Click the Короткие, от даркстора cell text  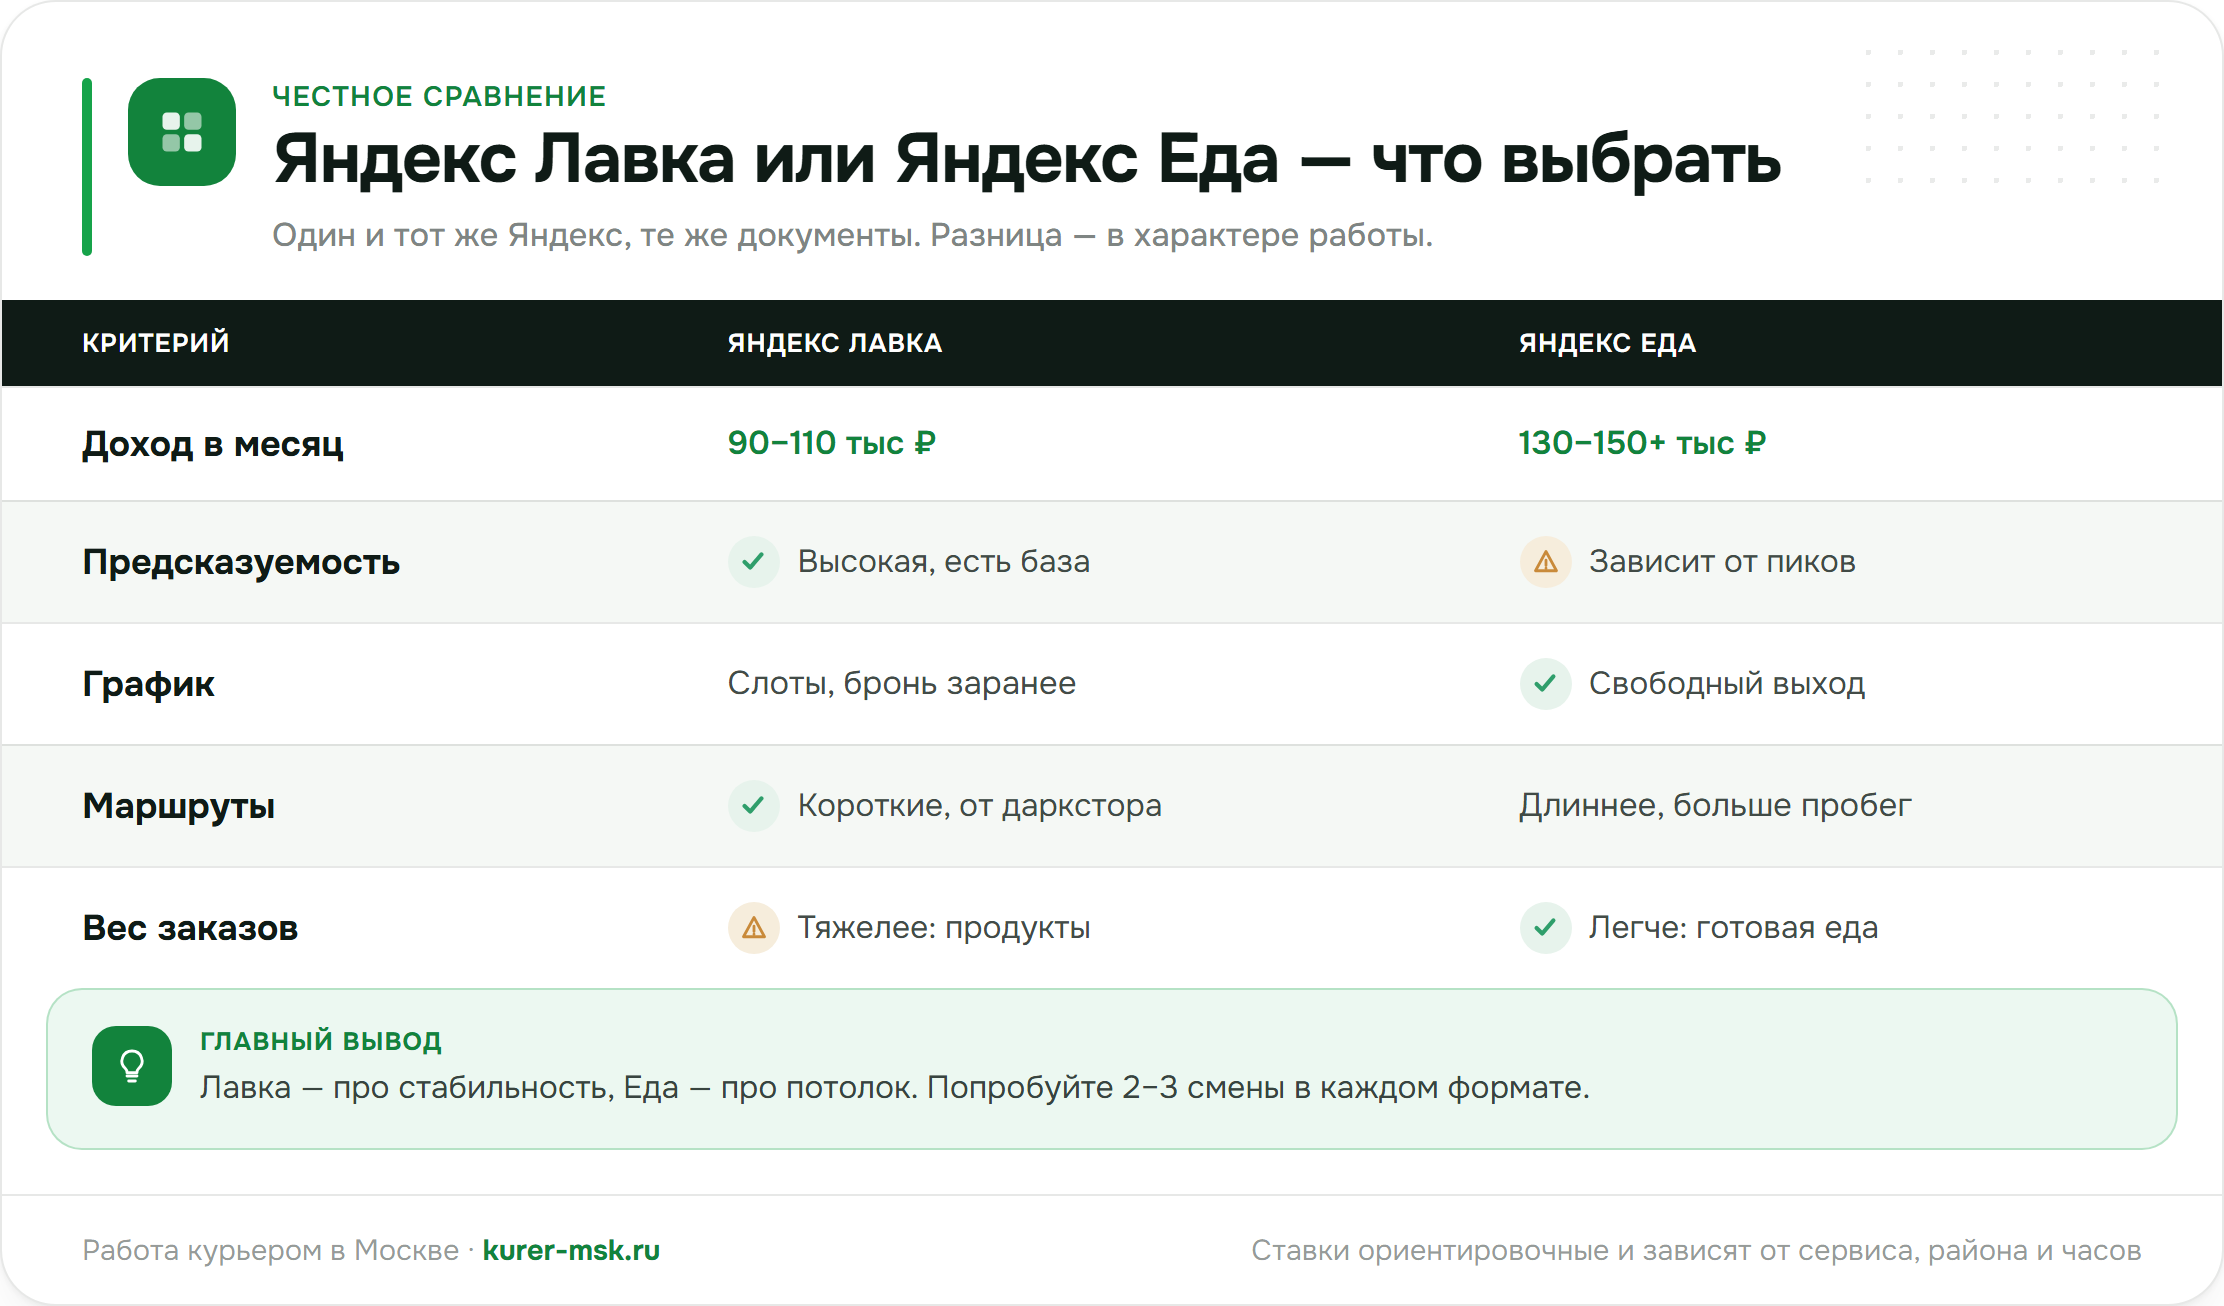980,805
